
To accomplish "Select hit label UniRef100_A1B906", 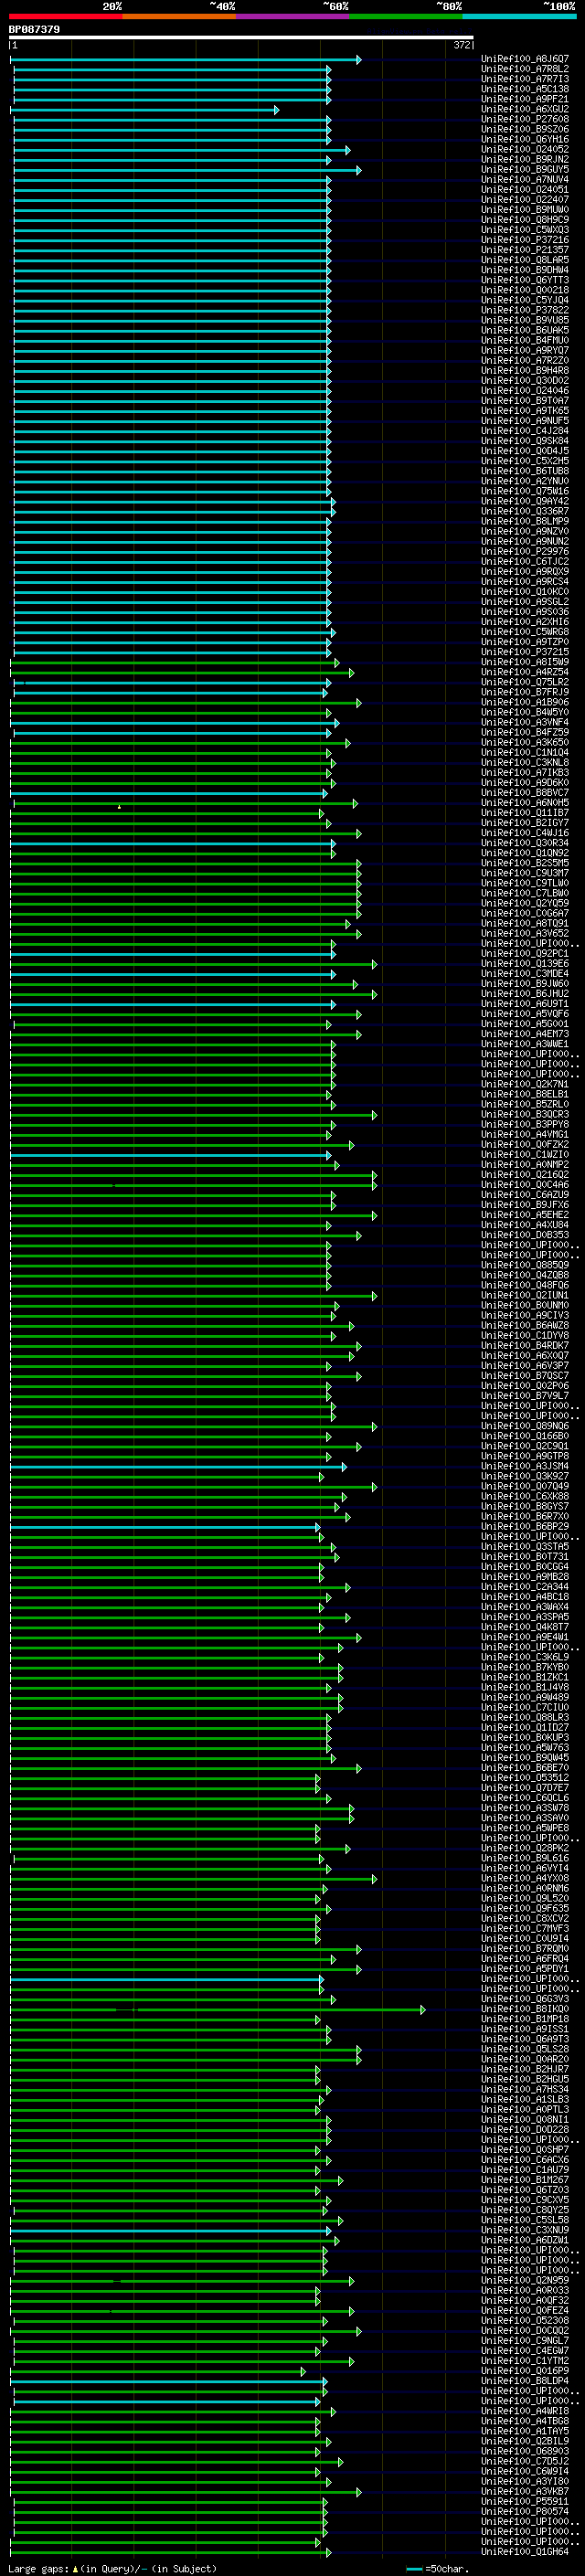I will click(x=525, y=702).
